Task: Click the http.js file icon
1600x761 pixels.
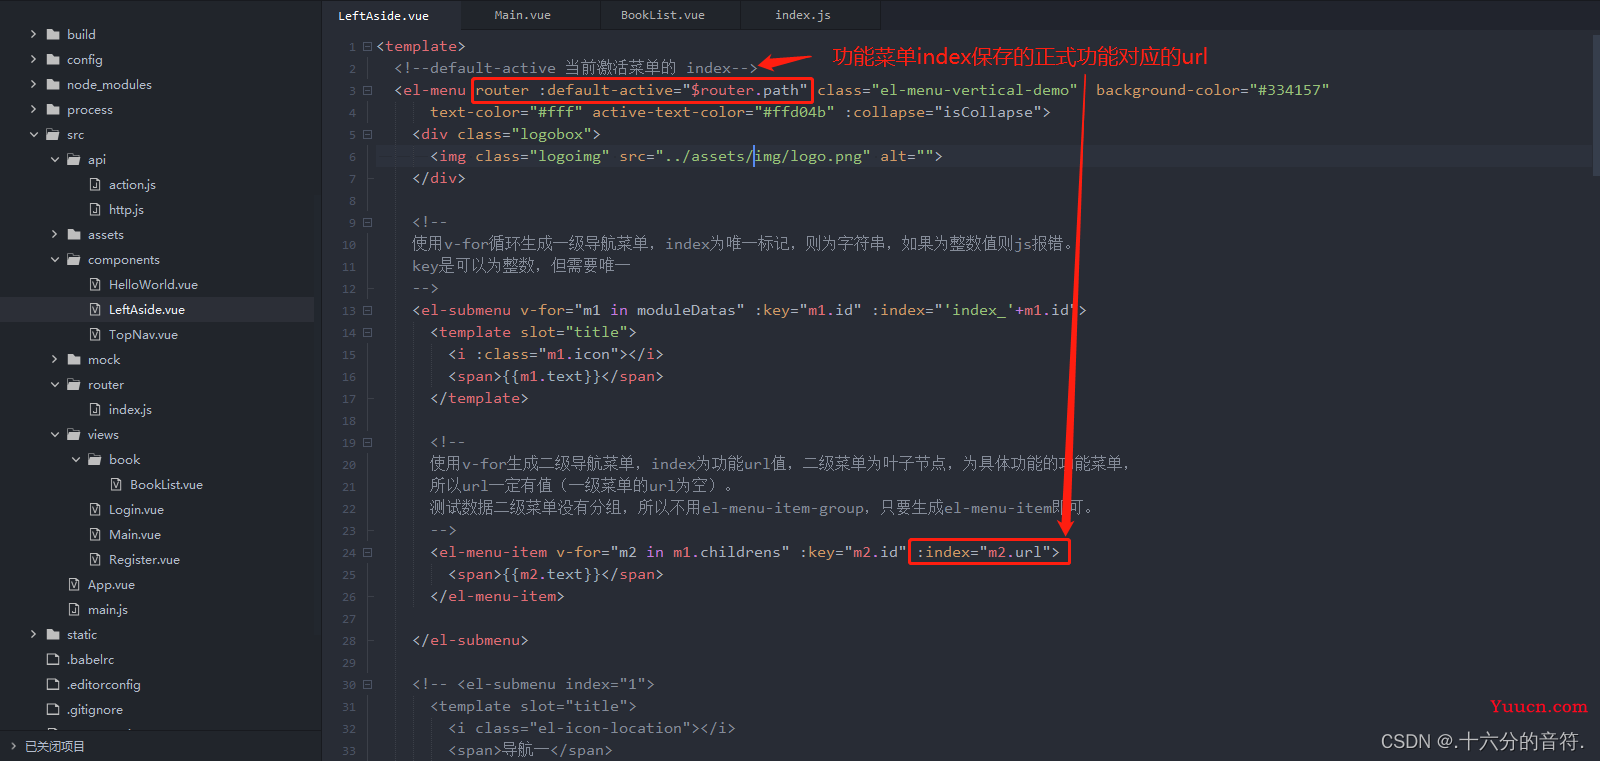Action: pos(95,209)
